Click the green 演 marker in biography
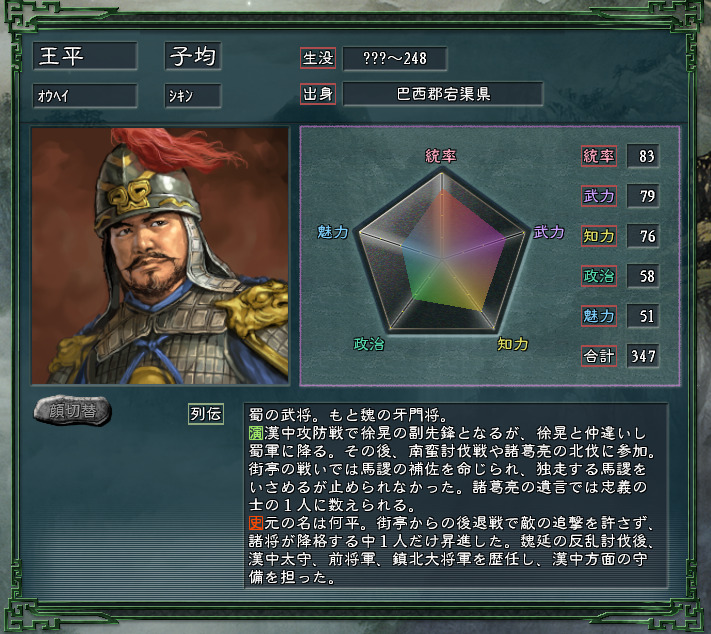Viewport: 711px width, 634px height. (x=256, y=433)
